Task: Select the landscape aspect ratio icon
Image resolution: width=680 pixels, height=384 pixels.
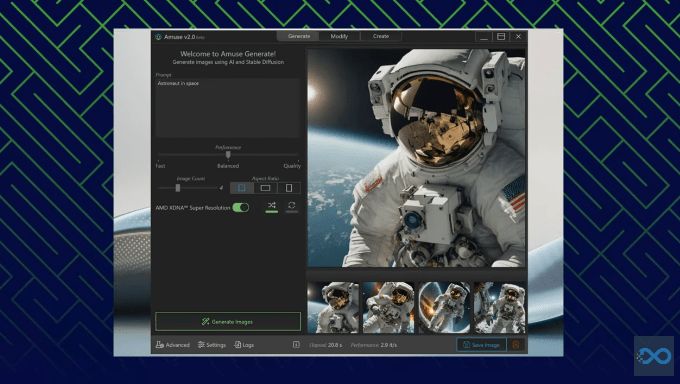Action: click(265, 188)
